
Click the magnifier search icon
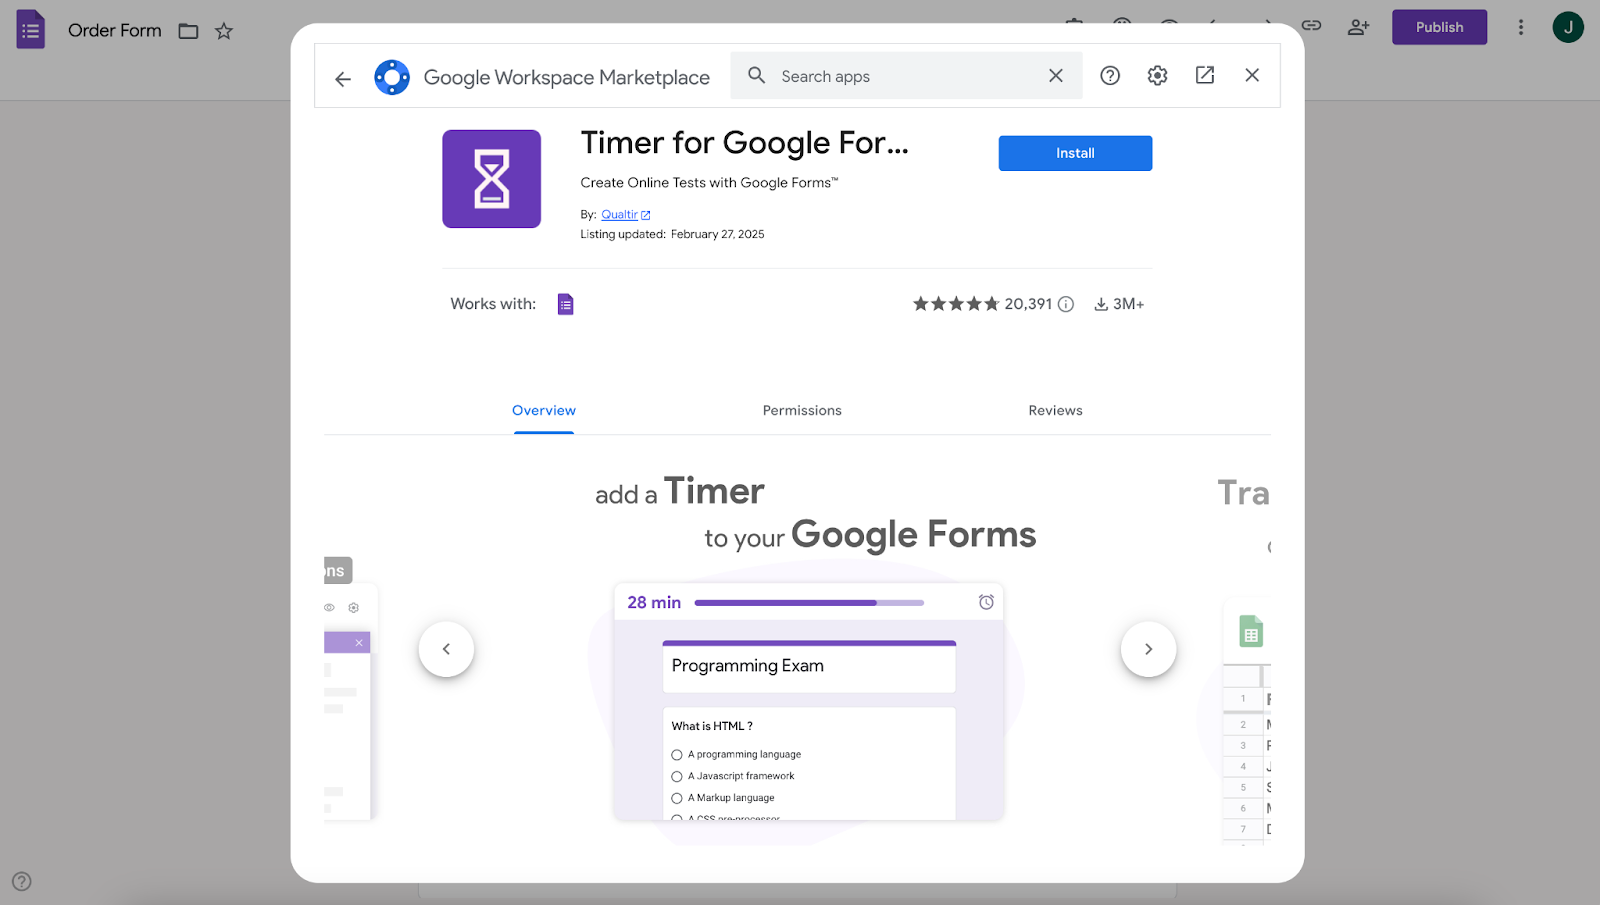(x=757, y=76)
